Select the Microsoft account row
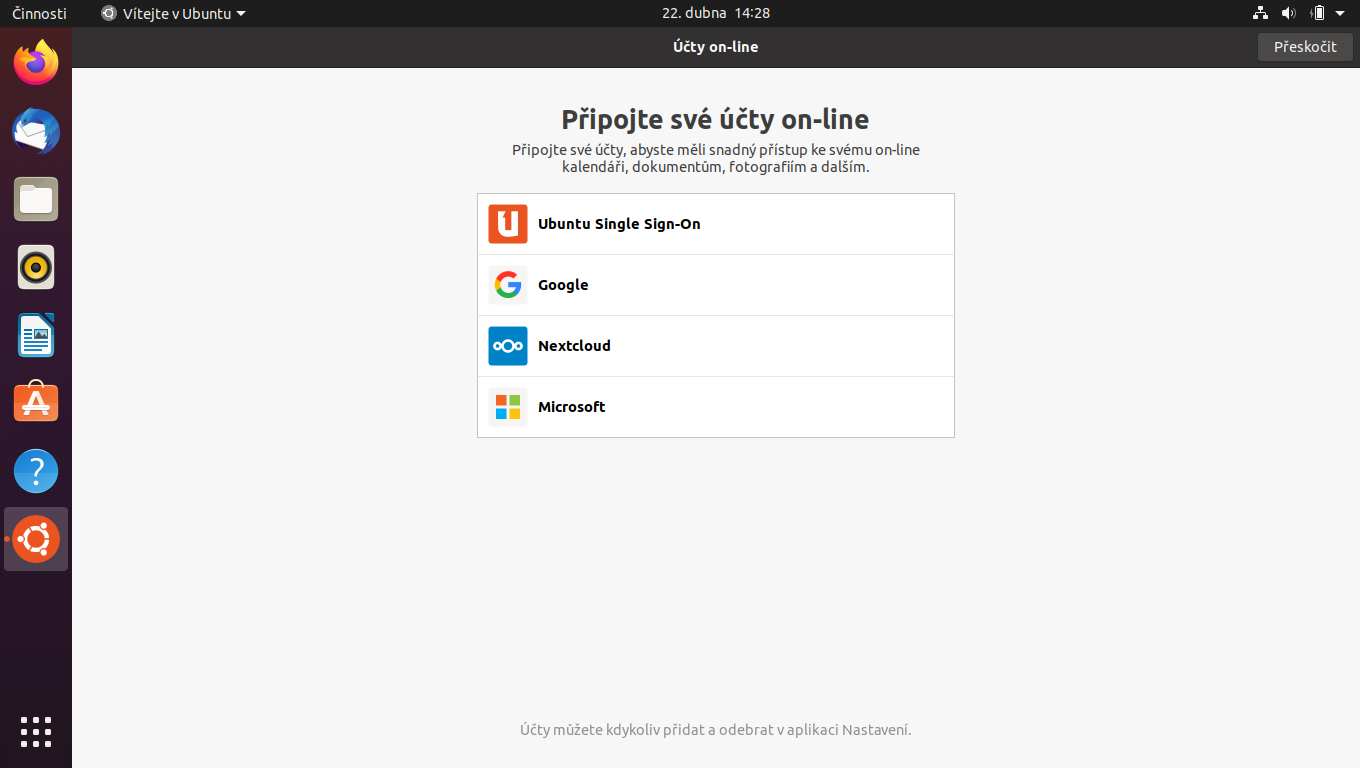Screen dimensions: 1360x768 (716, 407)
